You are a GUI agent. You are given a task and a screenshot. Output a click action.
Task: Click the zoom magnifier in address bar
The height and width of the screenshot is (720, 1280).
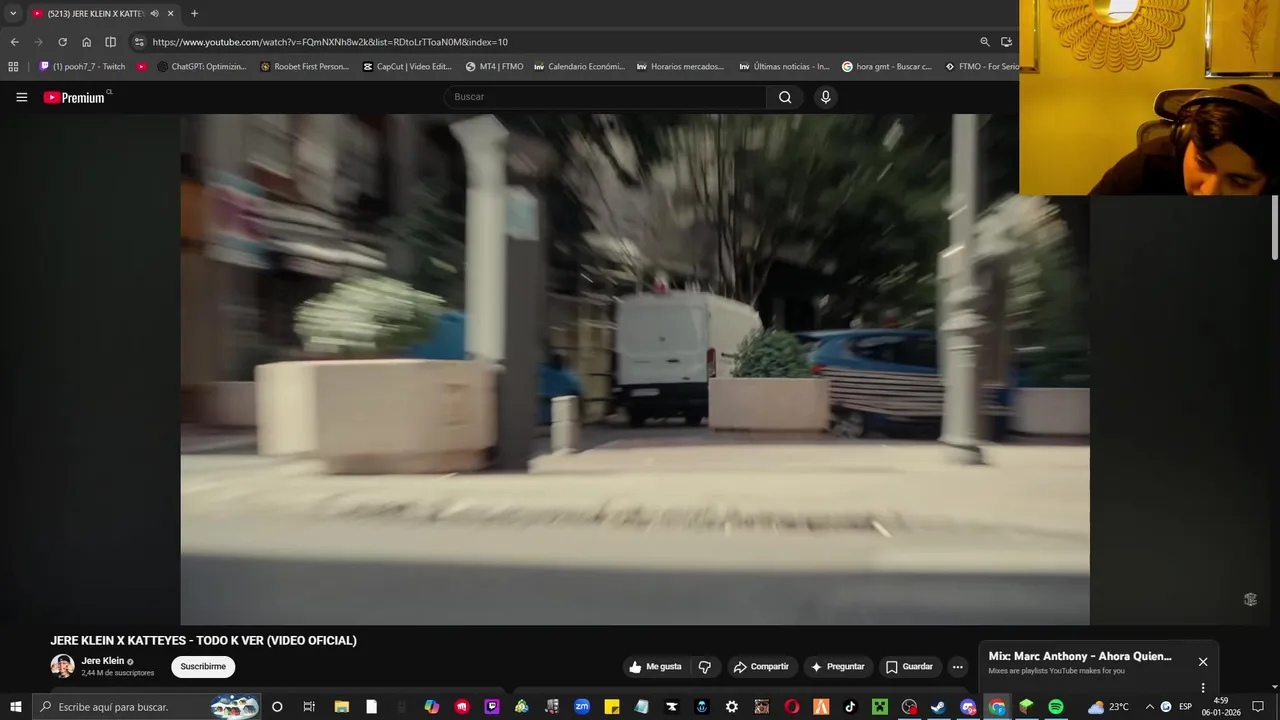click(x=985, y=42)
